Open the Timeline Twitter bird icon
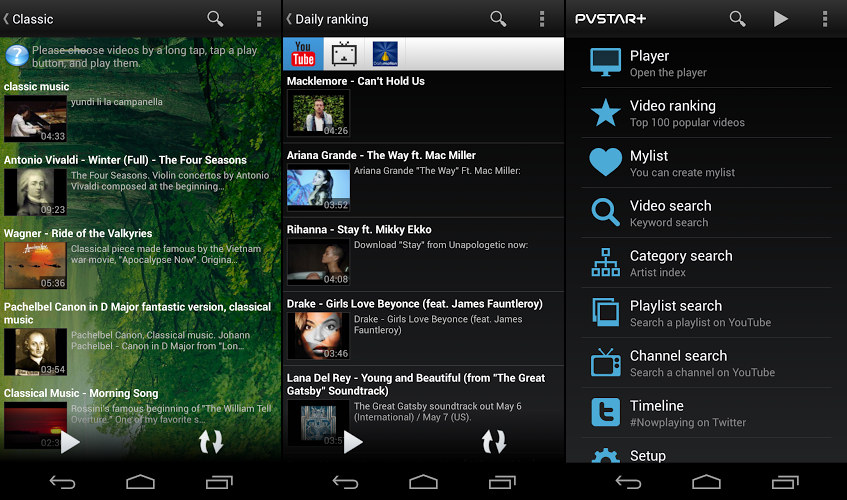The image size is (847, 500). pos(605,413)
